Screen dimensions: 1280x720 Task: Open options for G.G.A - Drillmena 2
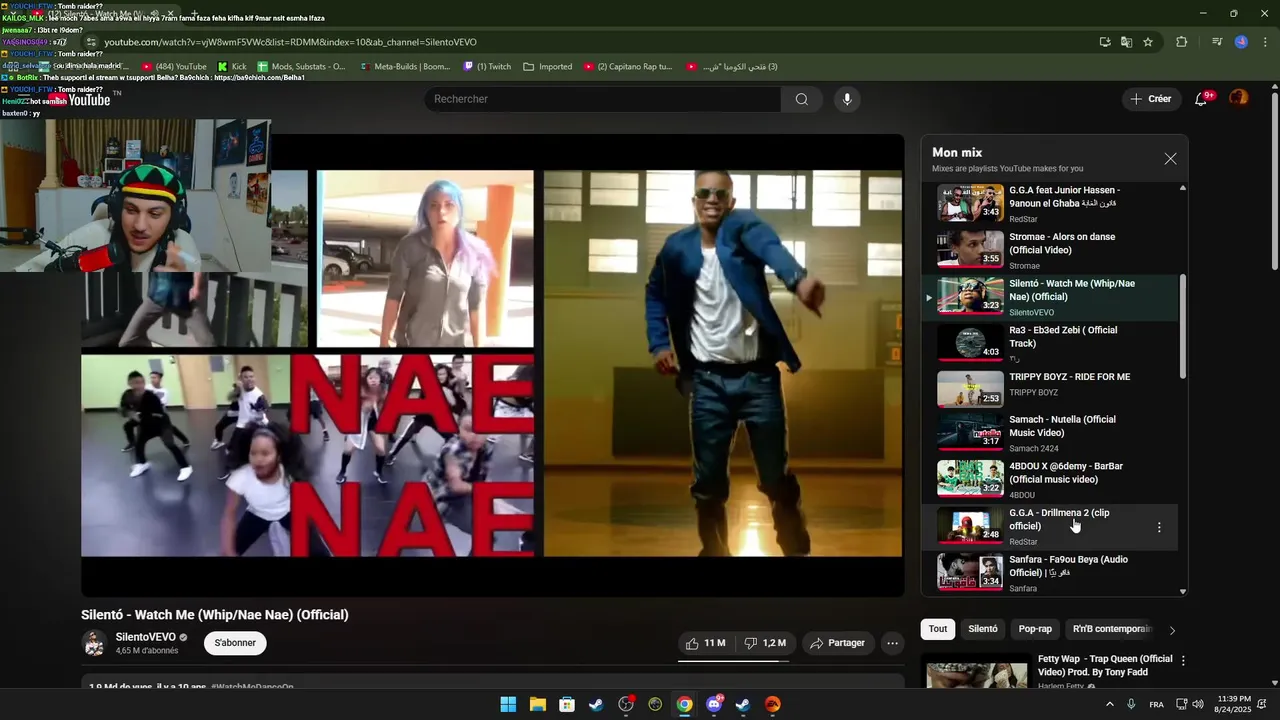[1159, 527]
